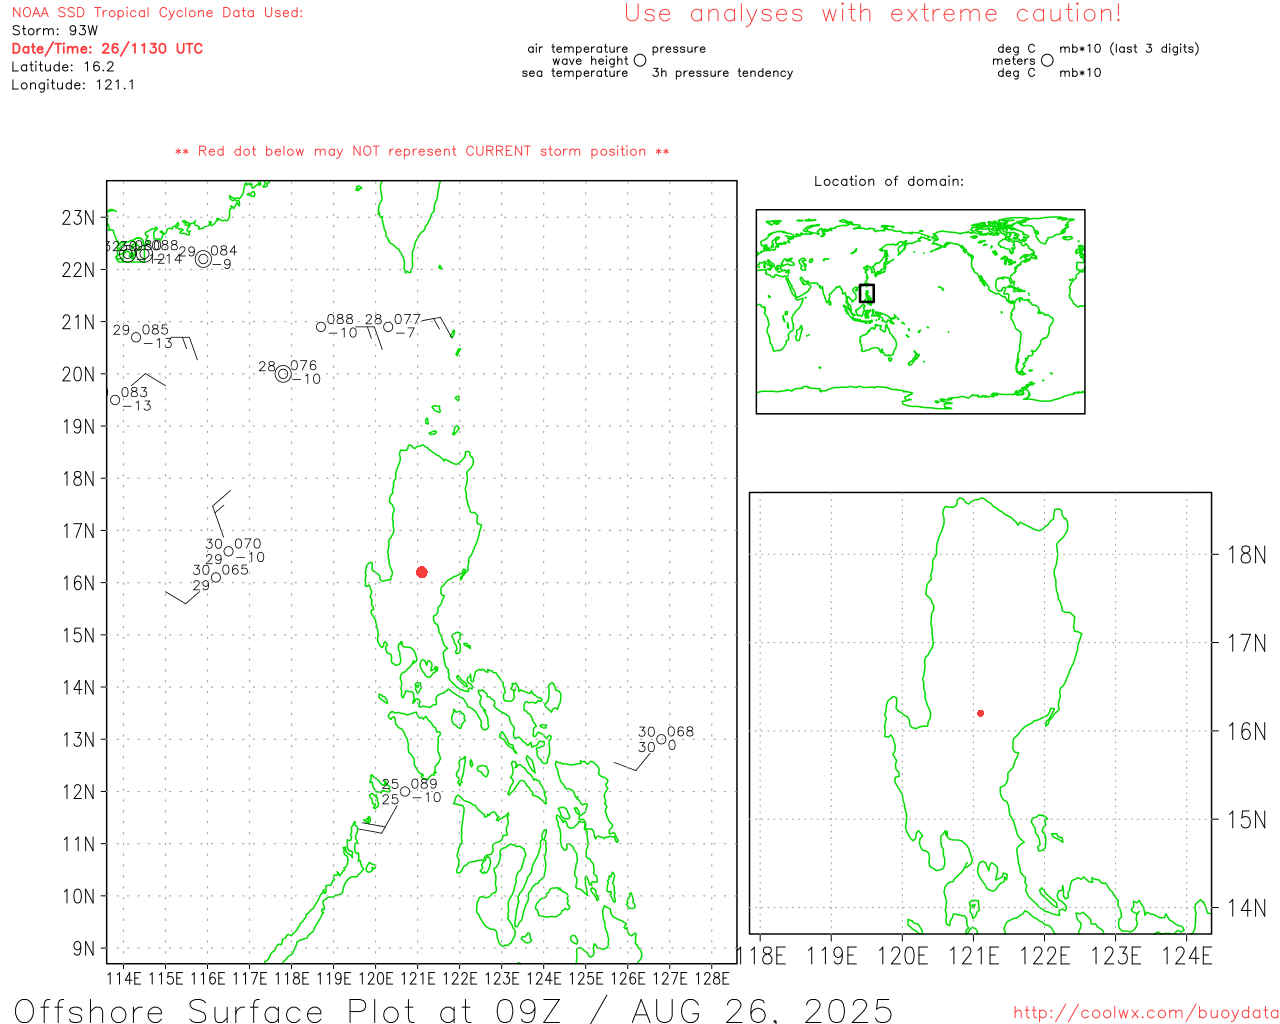1280x1024 pixels.
Task: Open the coolwx.com/buoydata URL
Action: pyautogui.click(x=1145, y=1013)
